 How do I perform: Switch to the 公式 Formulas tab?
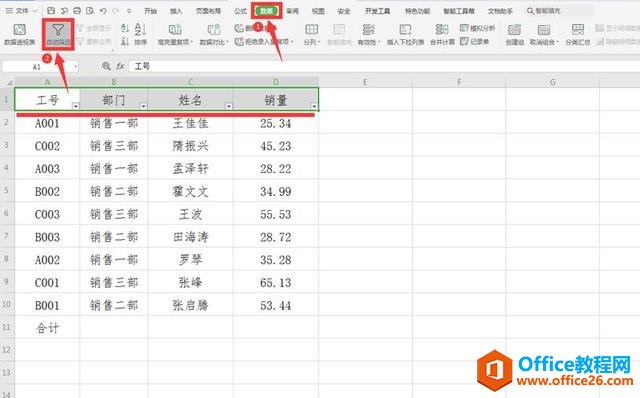[x=241, y=11]
